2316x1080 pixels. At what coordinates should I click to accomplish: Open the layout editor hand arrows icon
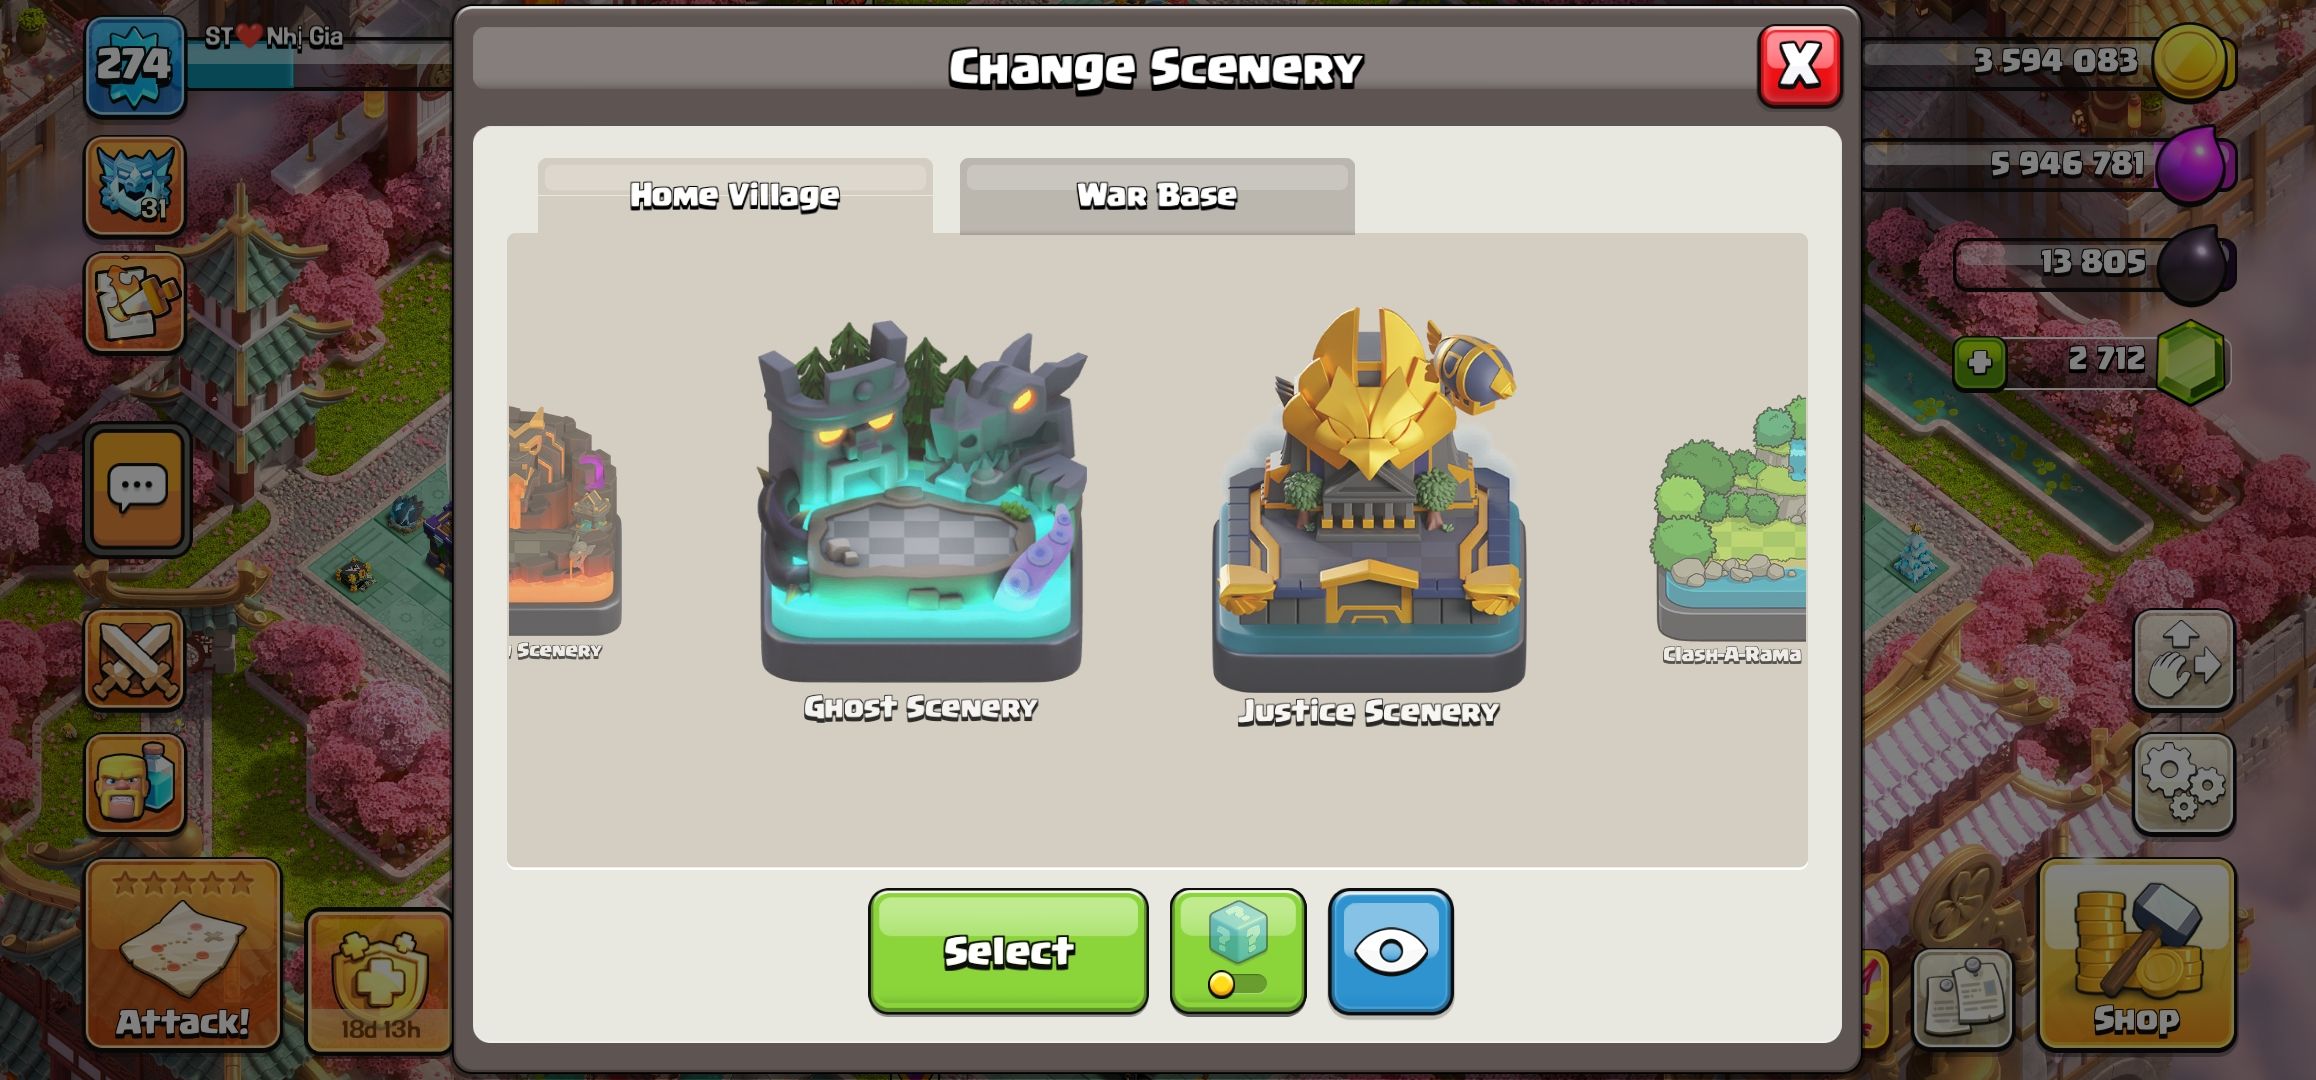tap(2184, 660)
